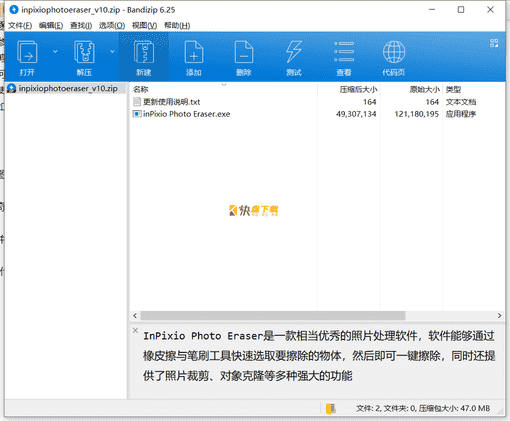Click the archive icon in the status bar
The image size is (510, 421).
pos(331,408)
